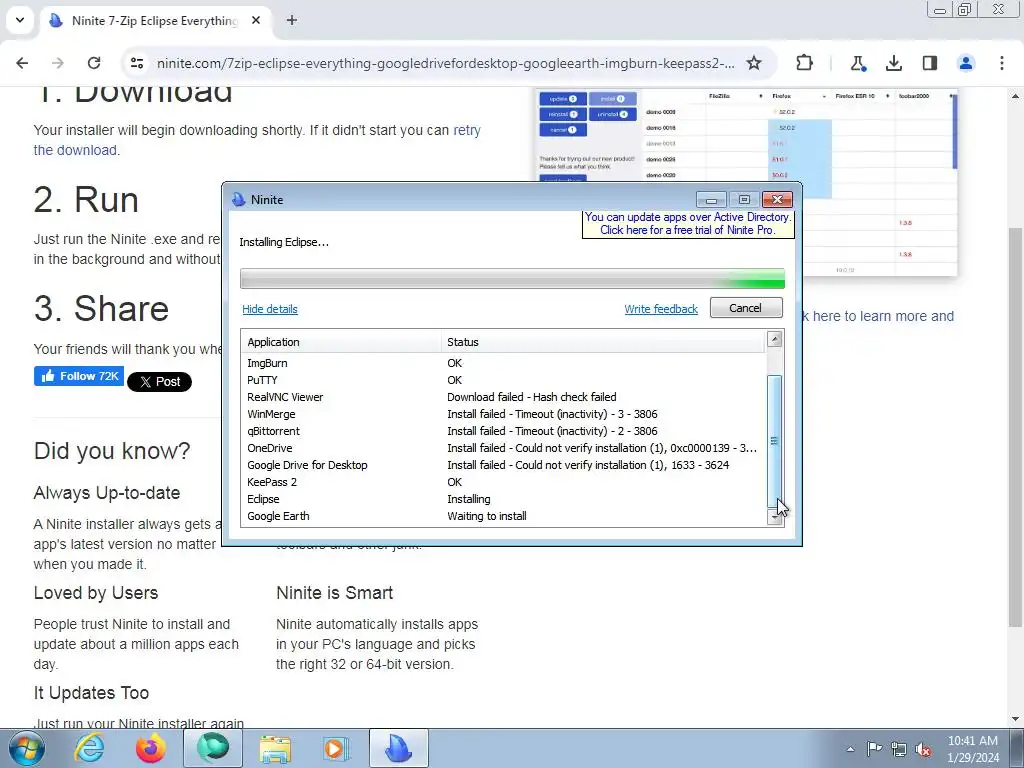Open Action Center flag icon
The width and height of the screenshot is (1024, 768).
pyautogui.click(x=874, y=748)
